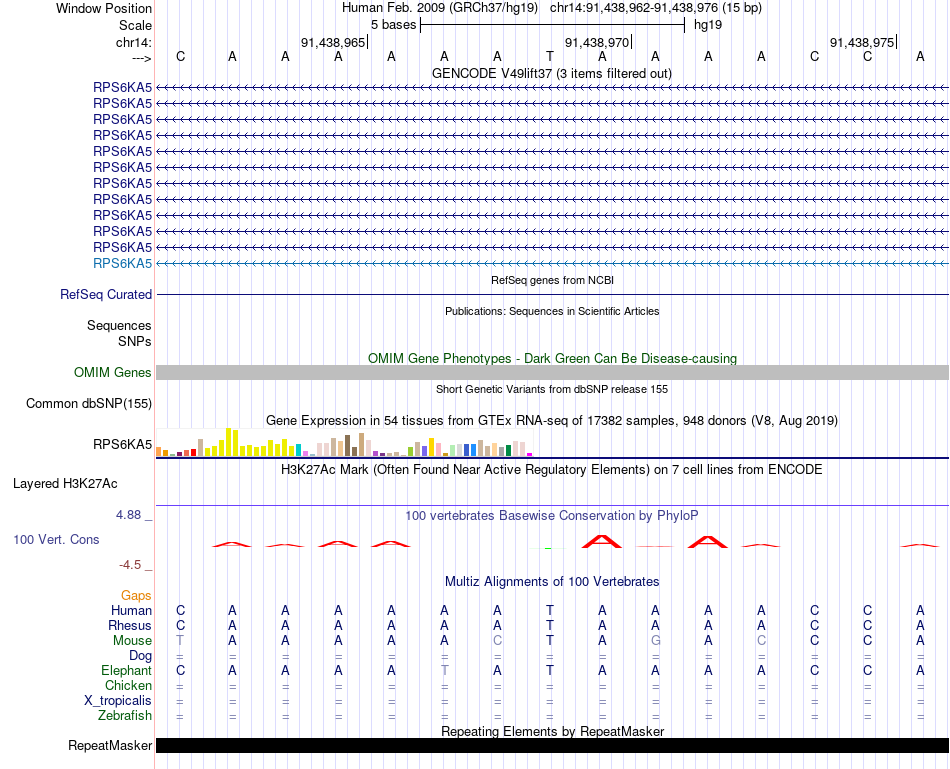Viewport: 950px width, 769px height.
Task: Open Short Genetic Variants from dbSNP release 155 title
Action: click(x=552, y=389)
